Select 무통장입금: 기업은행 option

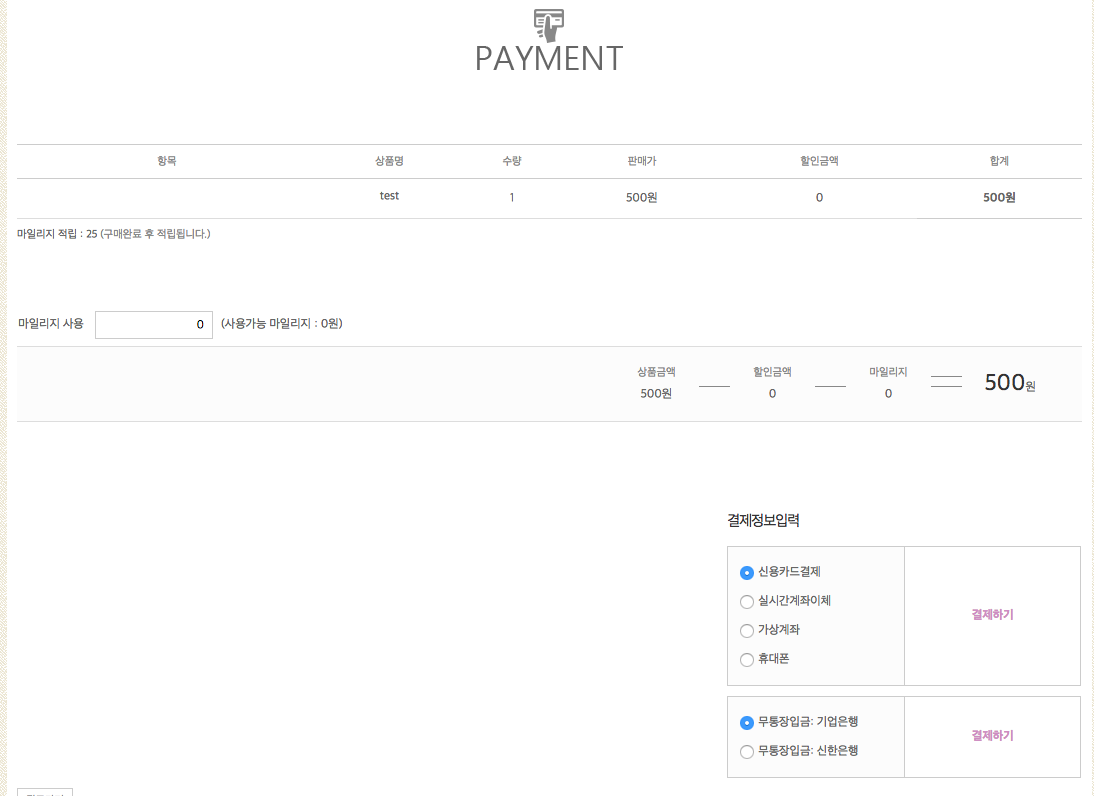[747, 723]
